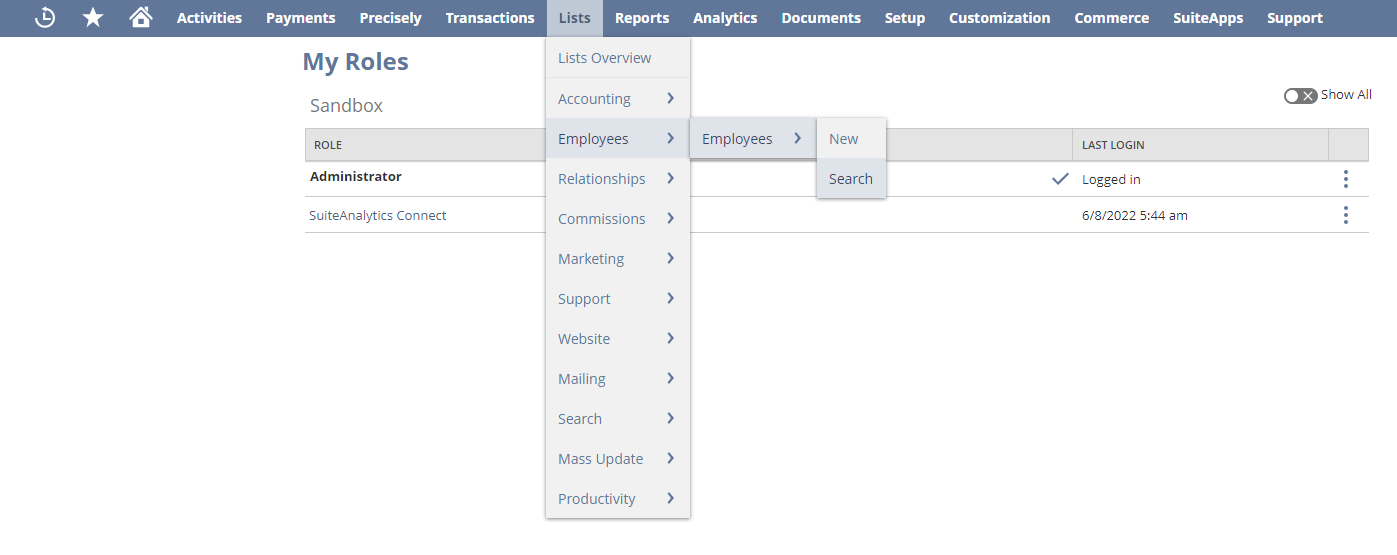The width and height of the screenshot is (1397, 555).
Task: Choose New in Employees submenu
Action: [x=844, y=139]
